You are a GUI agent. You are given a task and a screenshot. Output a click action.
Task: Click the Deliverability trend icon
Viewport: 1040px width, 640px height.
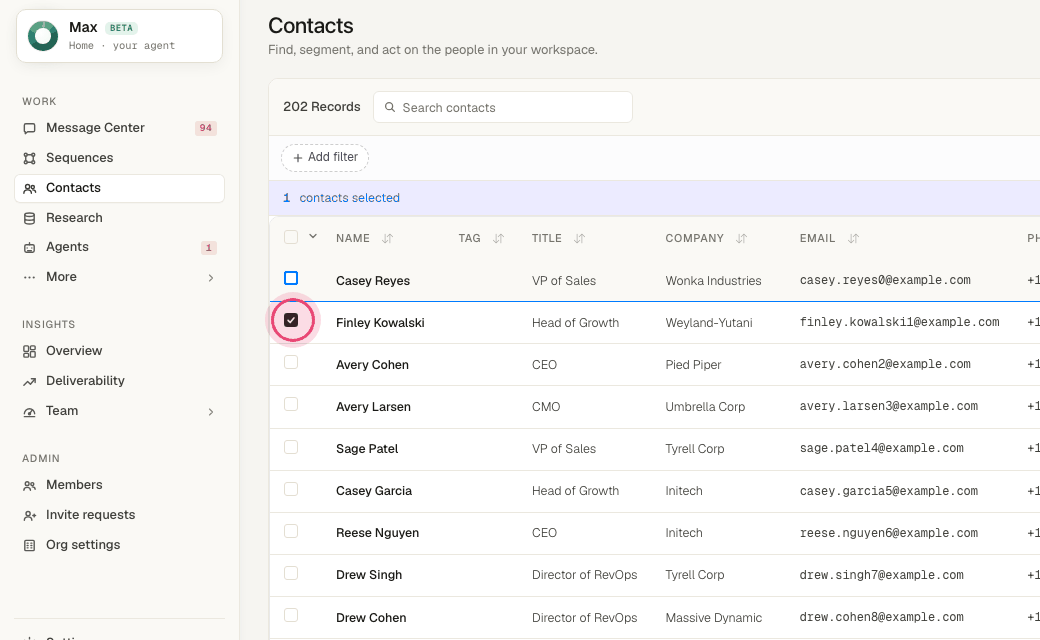pos(29,381)
